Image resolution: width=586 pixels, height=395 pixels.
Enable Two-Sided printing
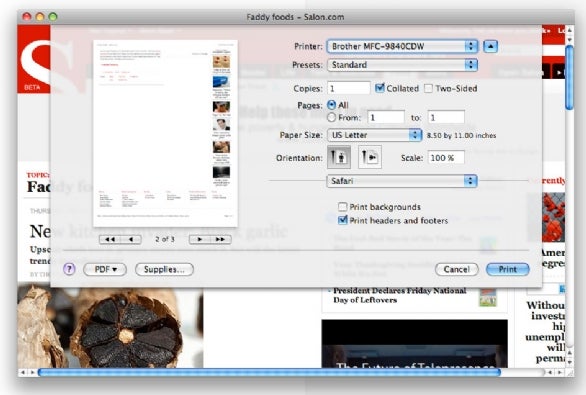tap(428, 89)
